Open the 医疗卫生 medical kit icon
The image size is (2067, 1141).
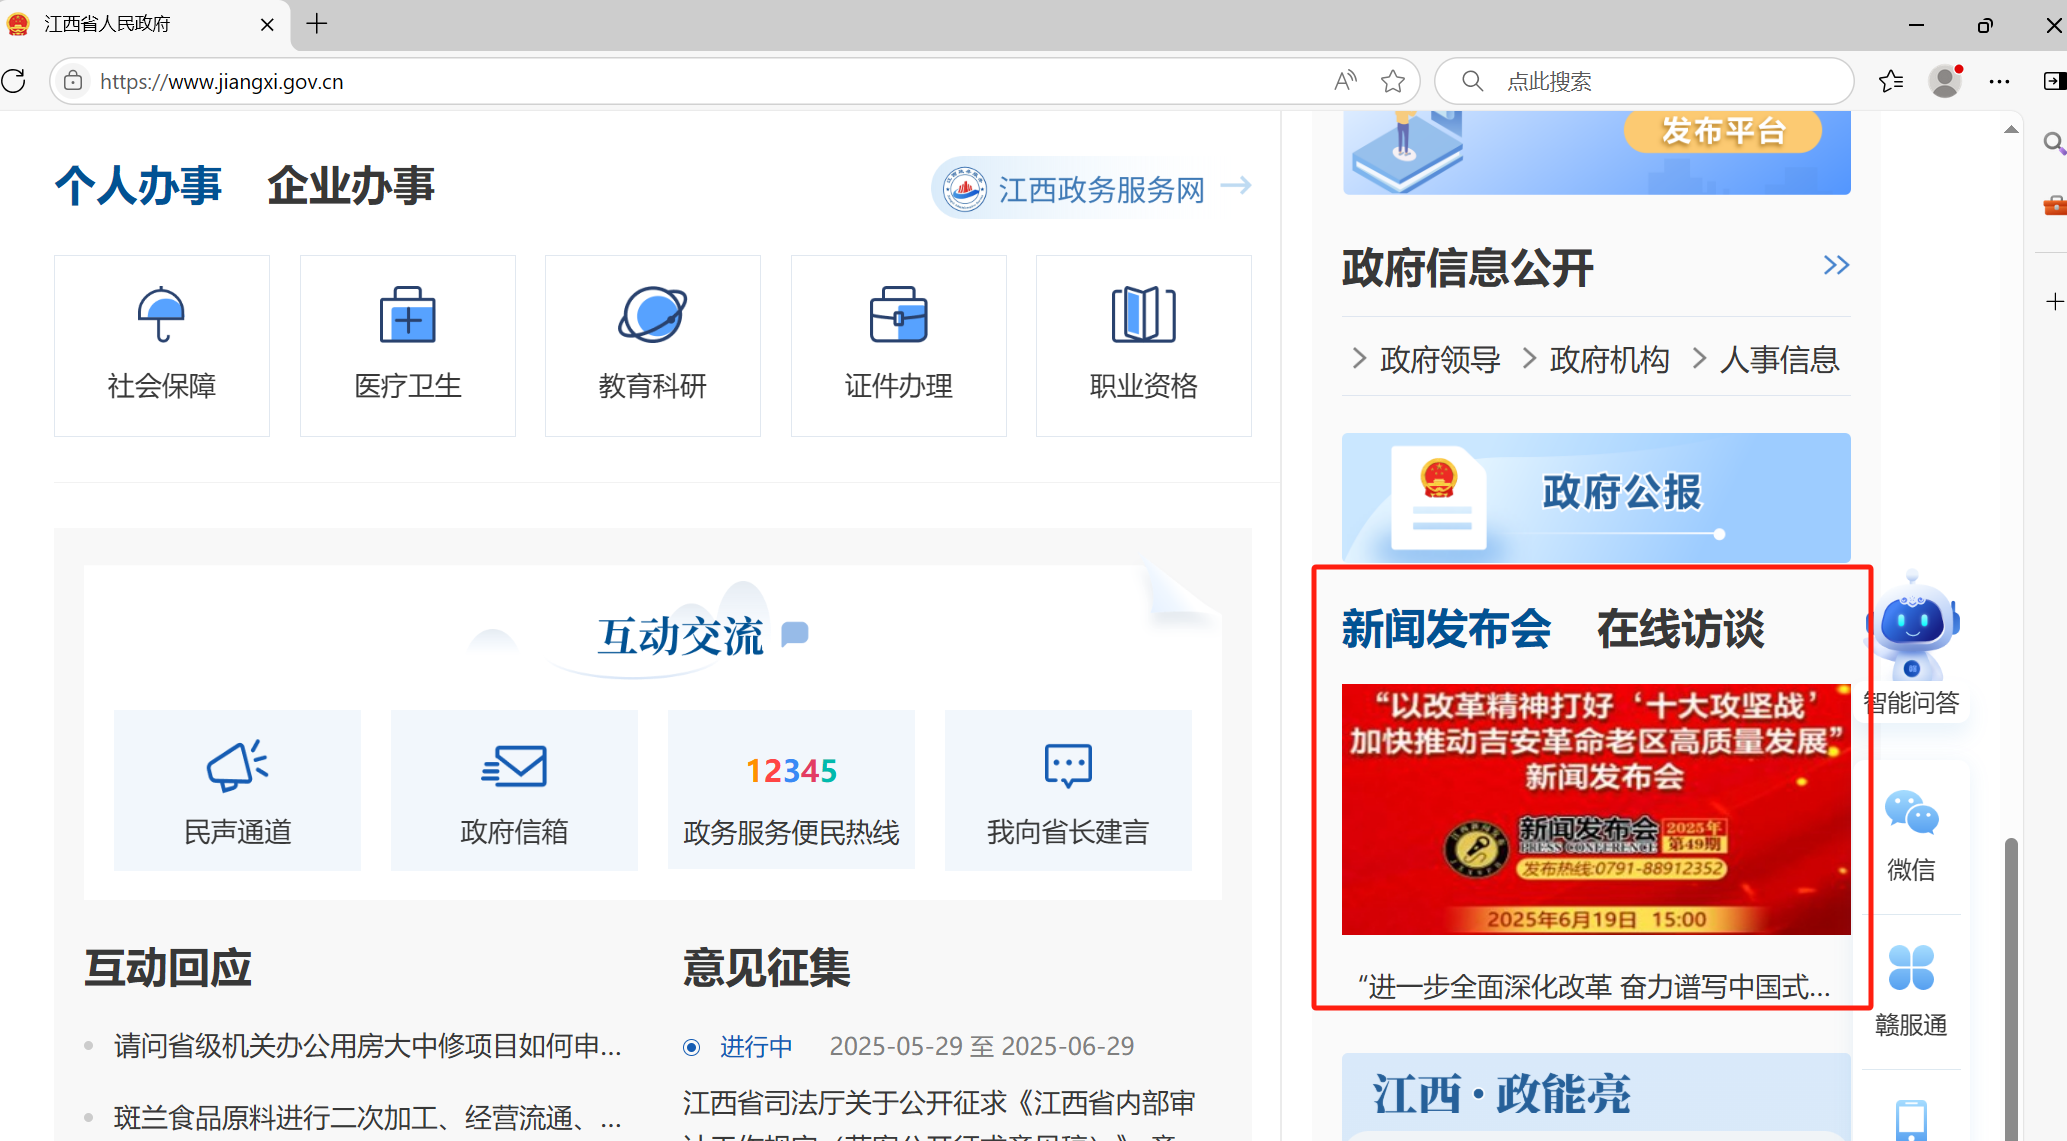pyautogui.click(x=407, y=314)
